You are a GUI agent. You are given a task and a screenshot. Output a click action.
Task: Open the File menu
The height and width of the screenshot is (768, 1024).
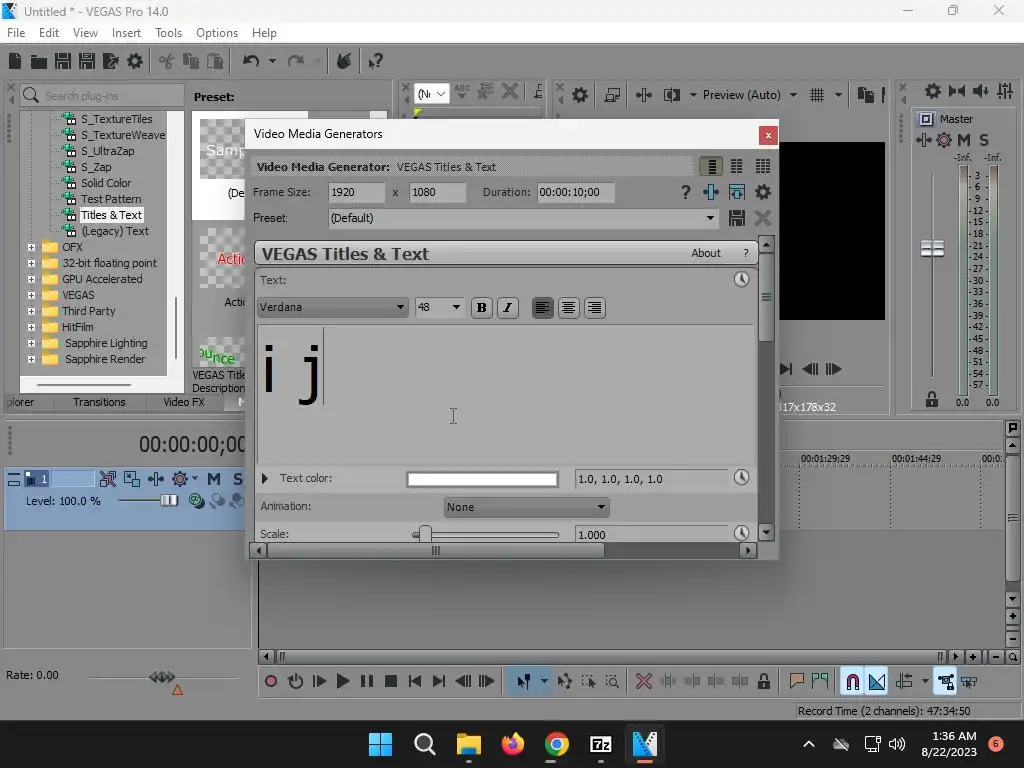16,33
